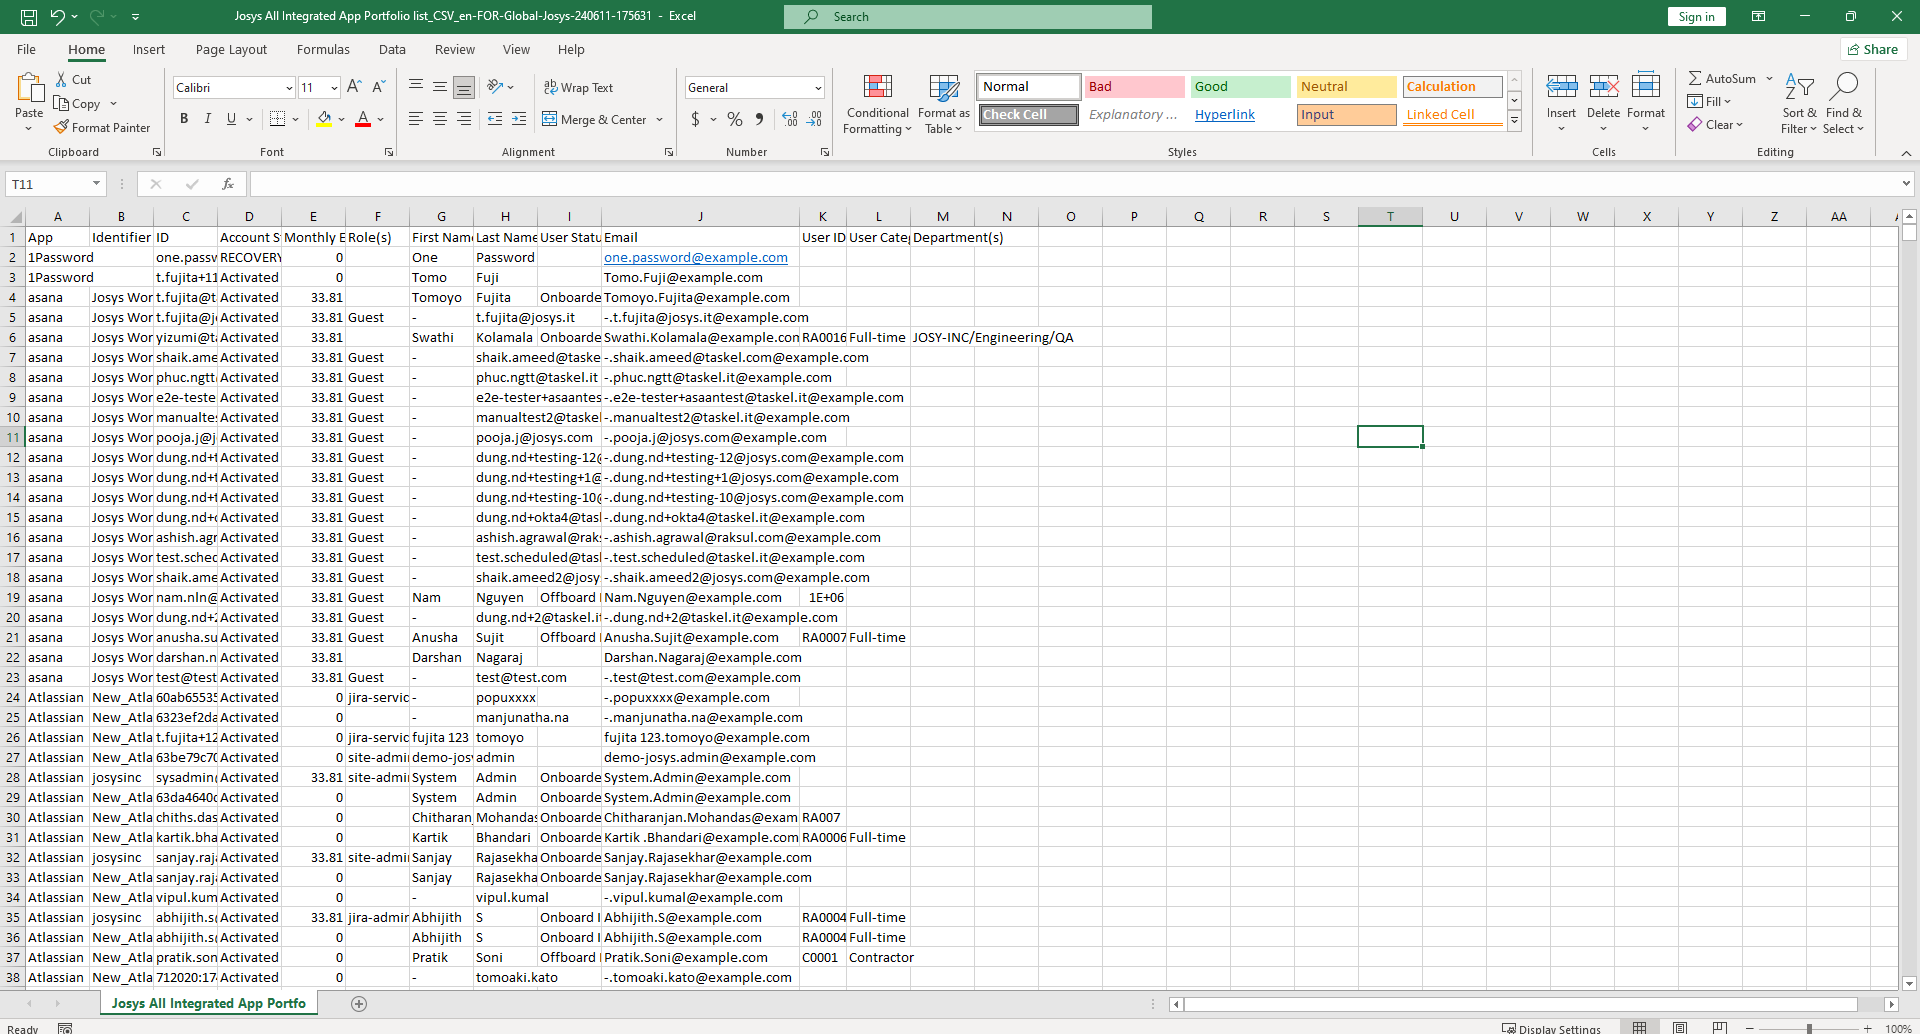Apply comma style number format
This screenshot has width=1920, height=1034.
(760, 119)
